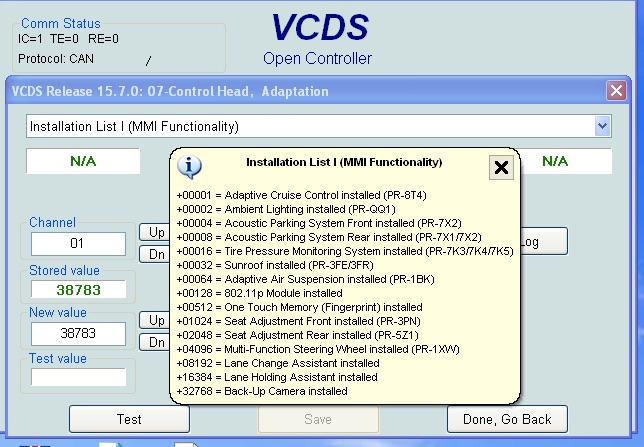
Task: Click Seat Adjustment Front installed line
Action: (298, 321)
